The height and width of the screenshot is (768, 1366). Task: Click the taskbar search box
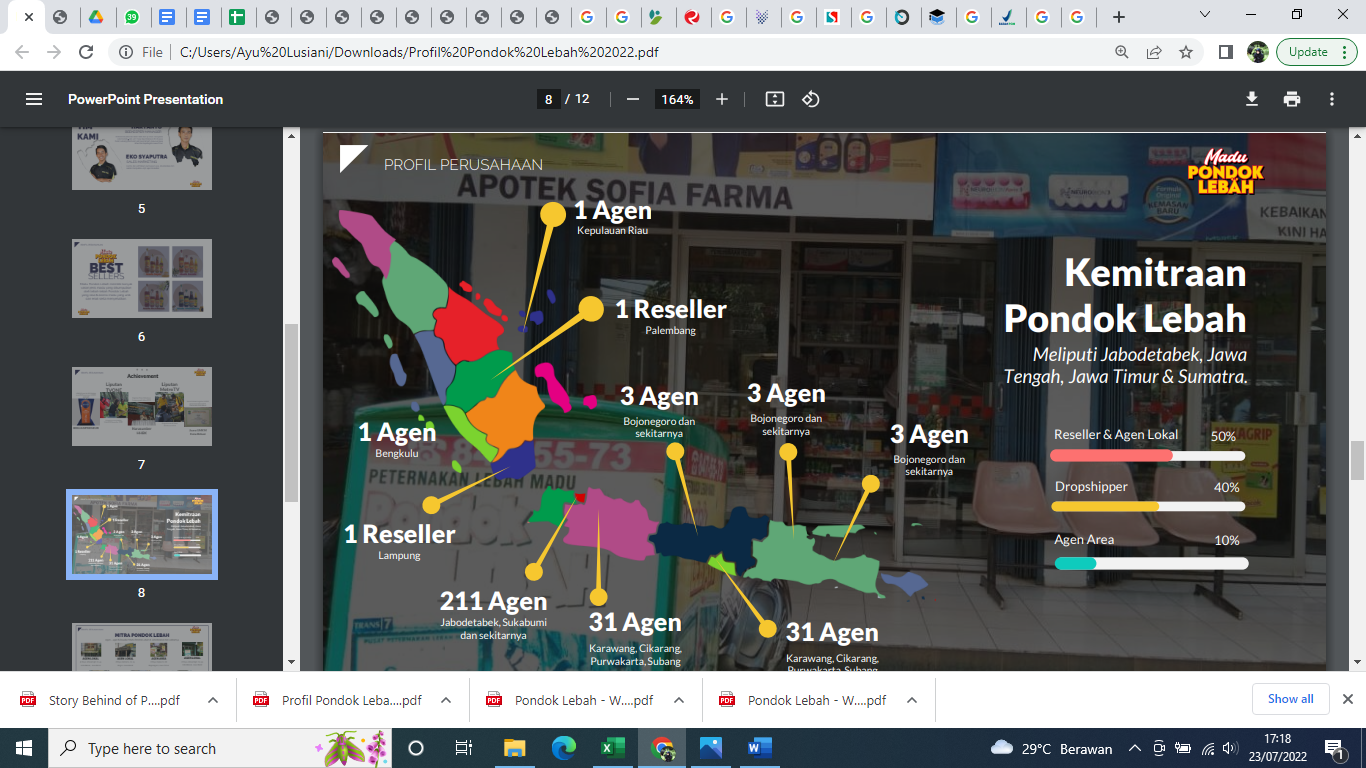point(222,748)
